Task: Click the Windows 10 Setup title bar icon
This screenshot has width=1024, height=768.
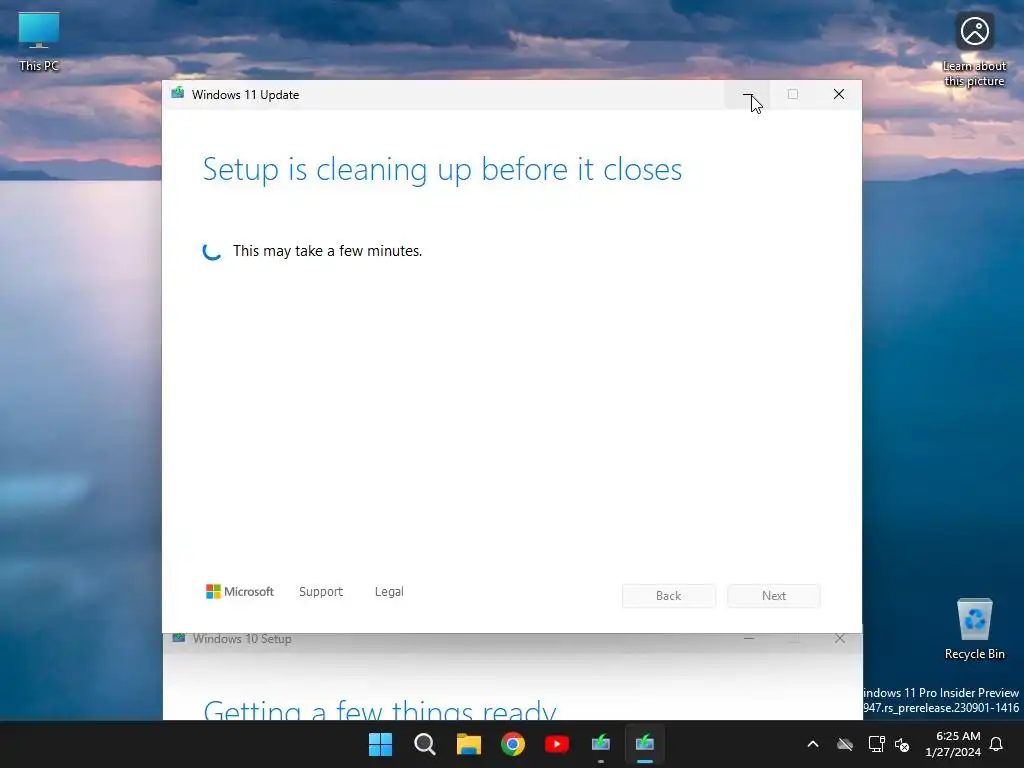Action: coord(178,638)
